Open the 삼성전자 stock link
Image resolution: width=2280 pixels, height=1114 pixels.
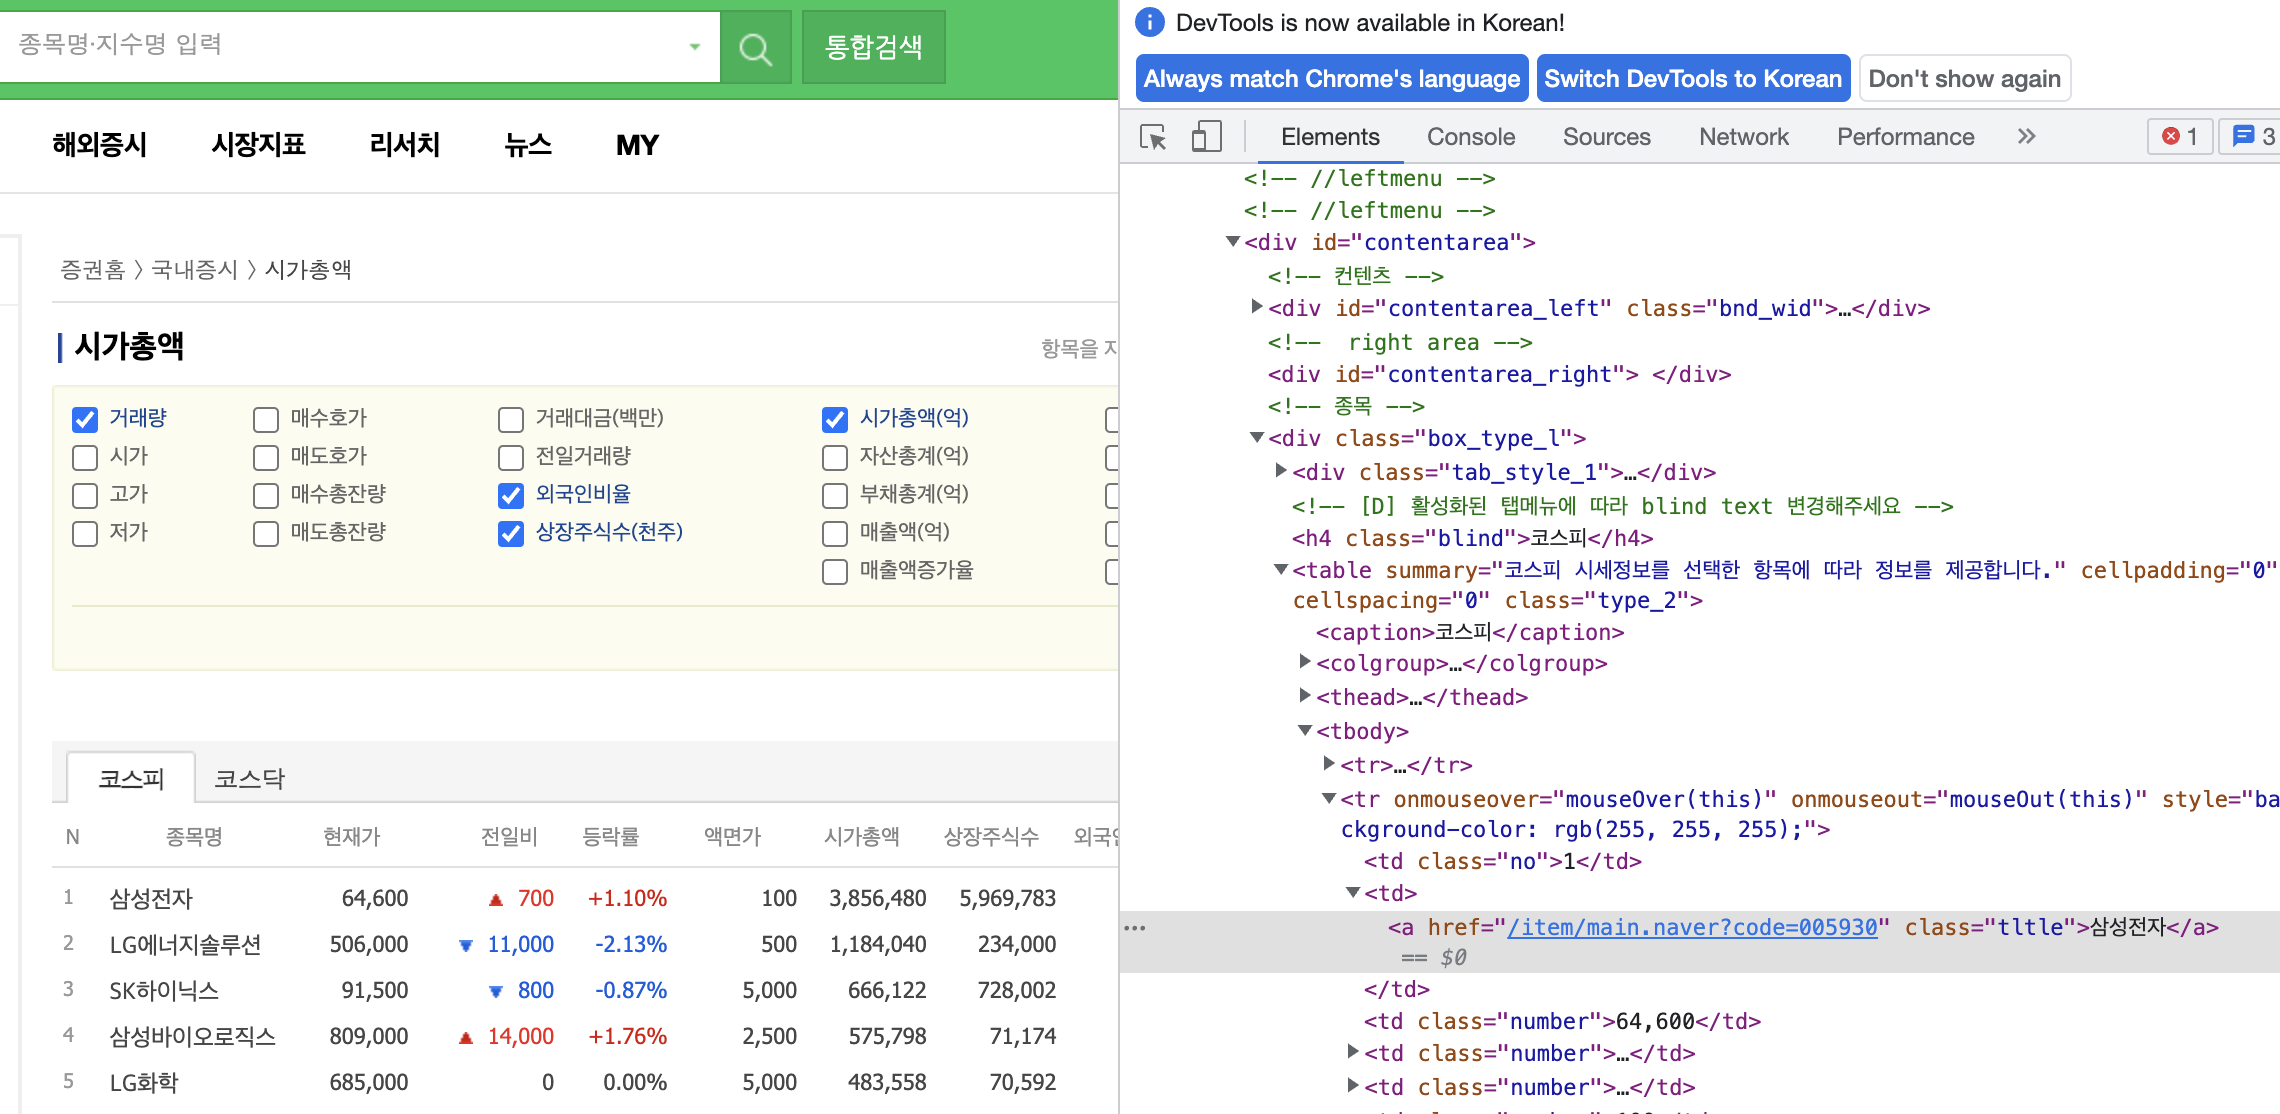coord(151,898)
